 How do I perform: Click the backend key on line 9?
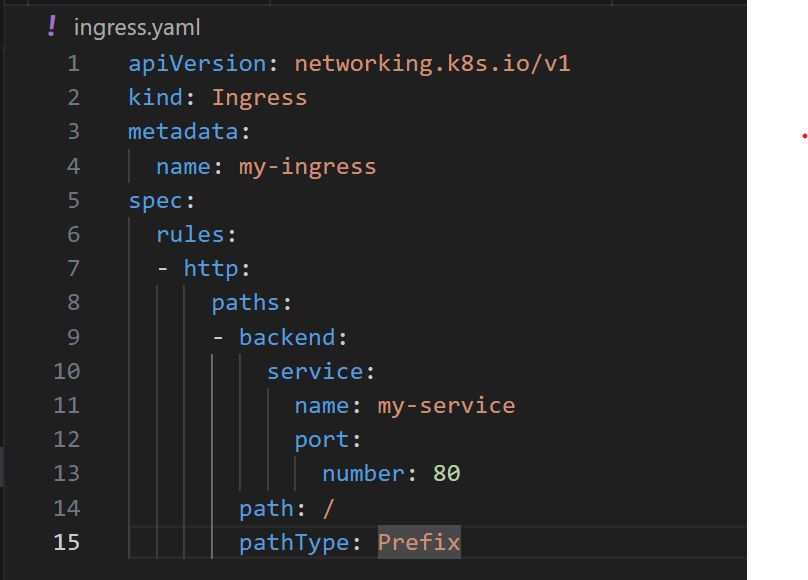288,337
